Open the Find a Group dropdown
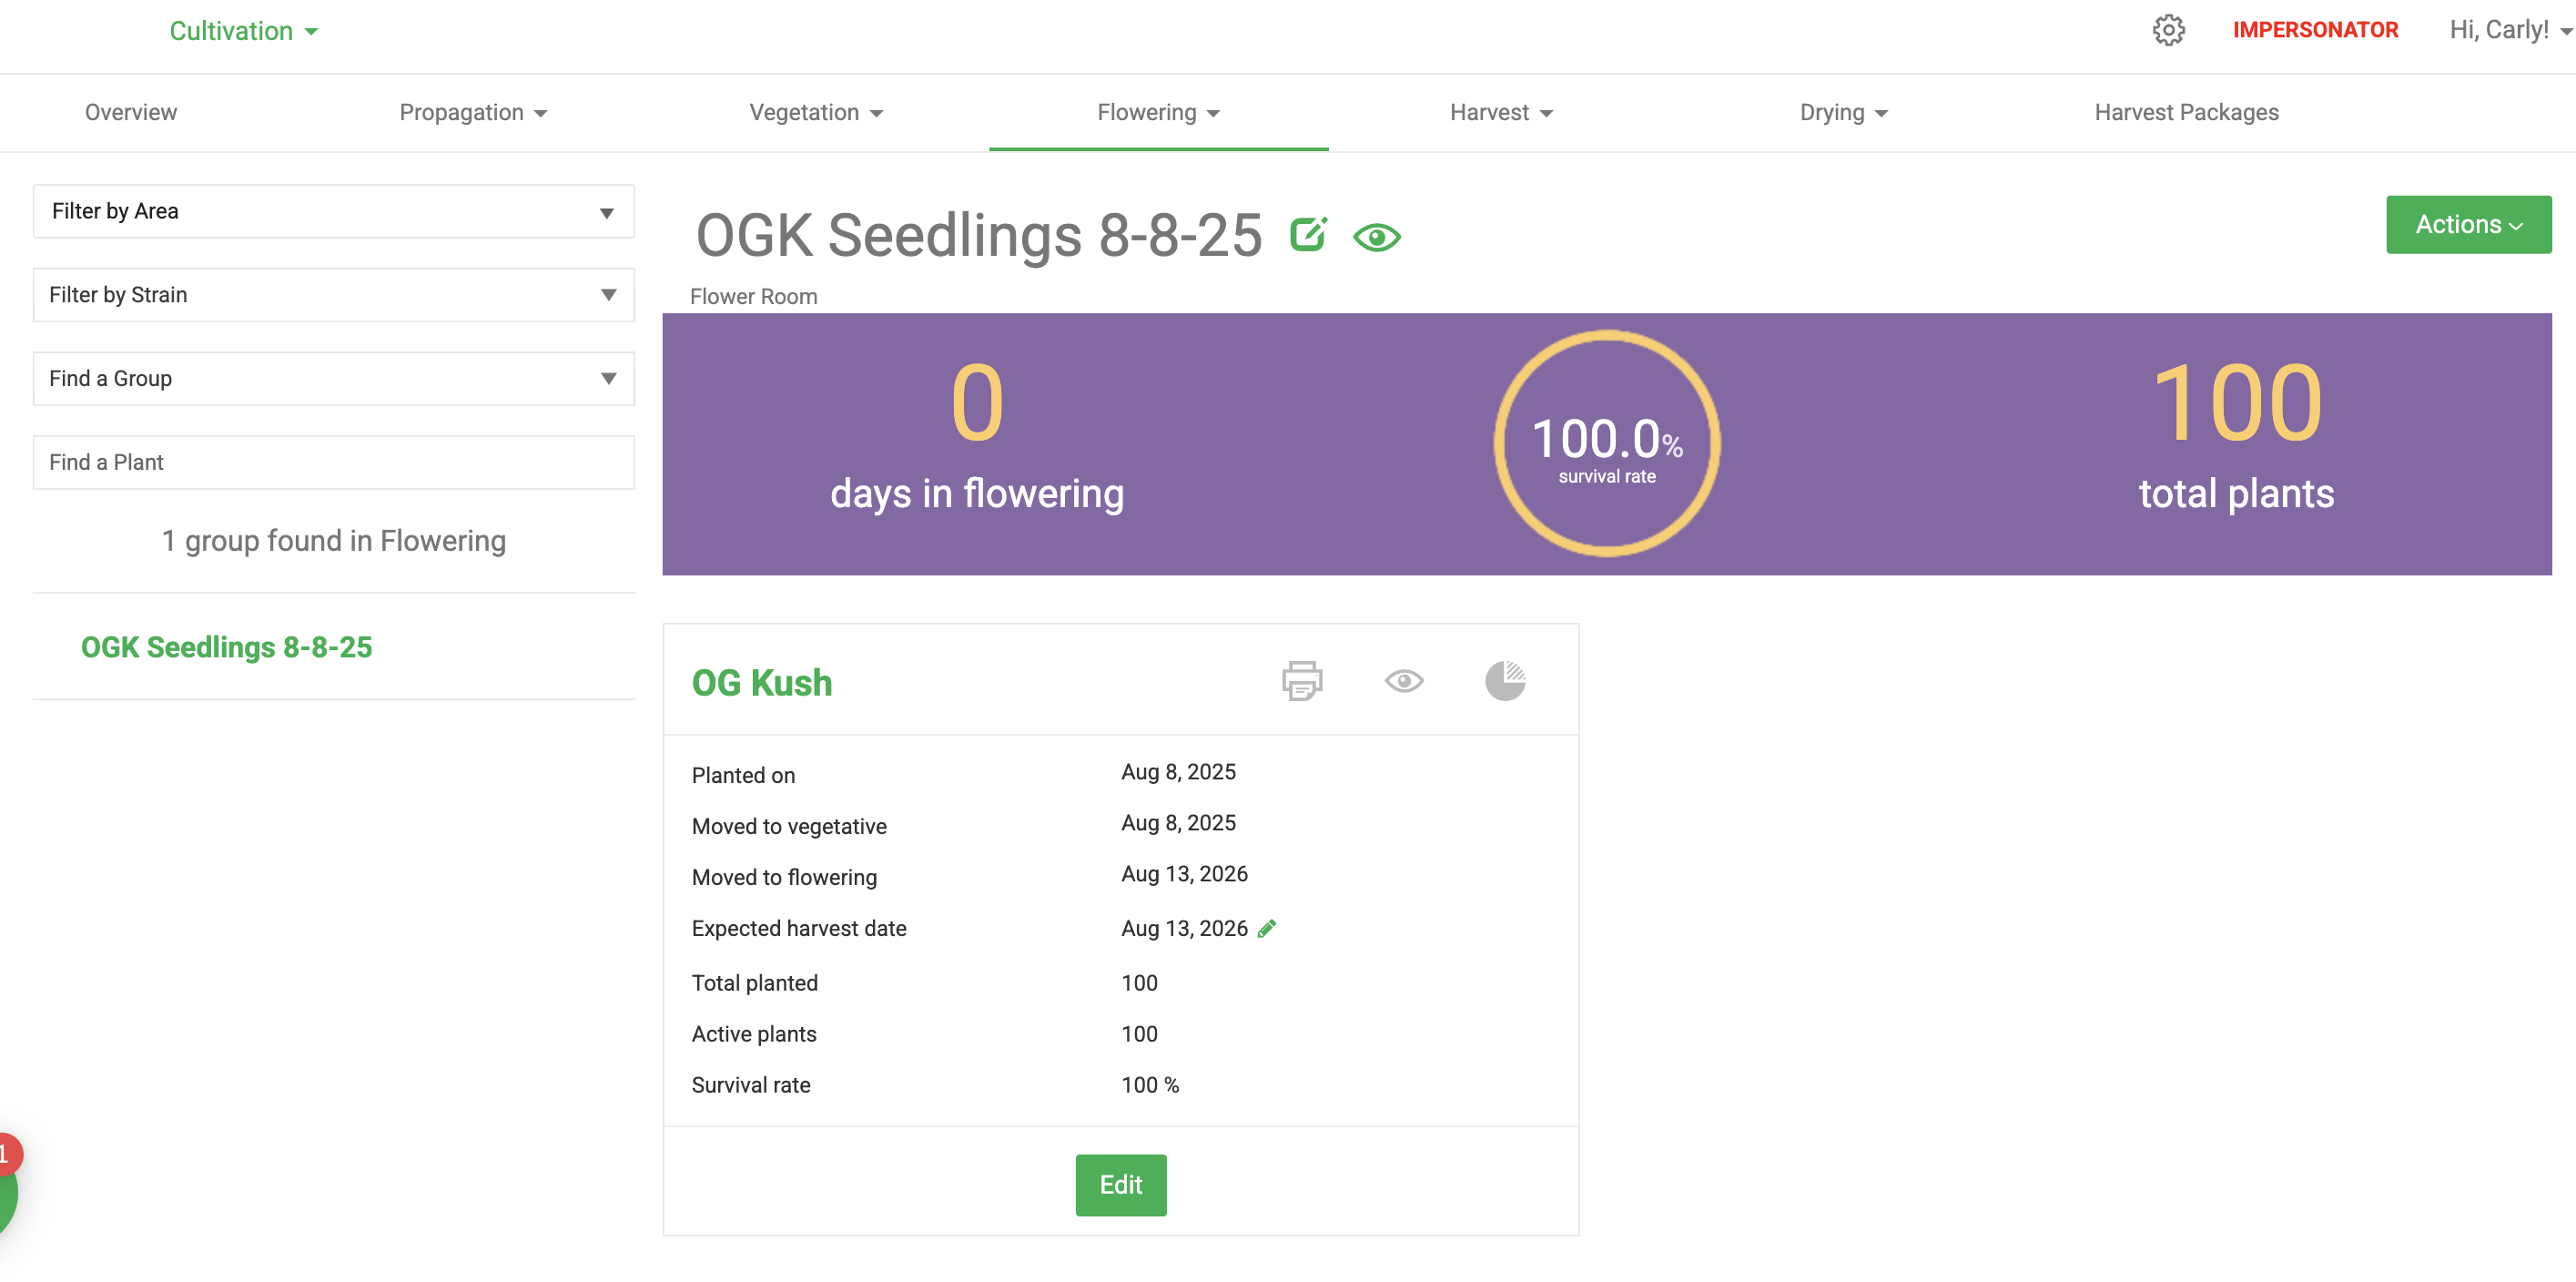The image size is (2576, 1282). tap(334, 378)
